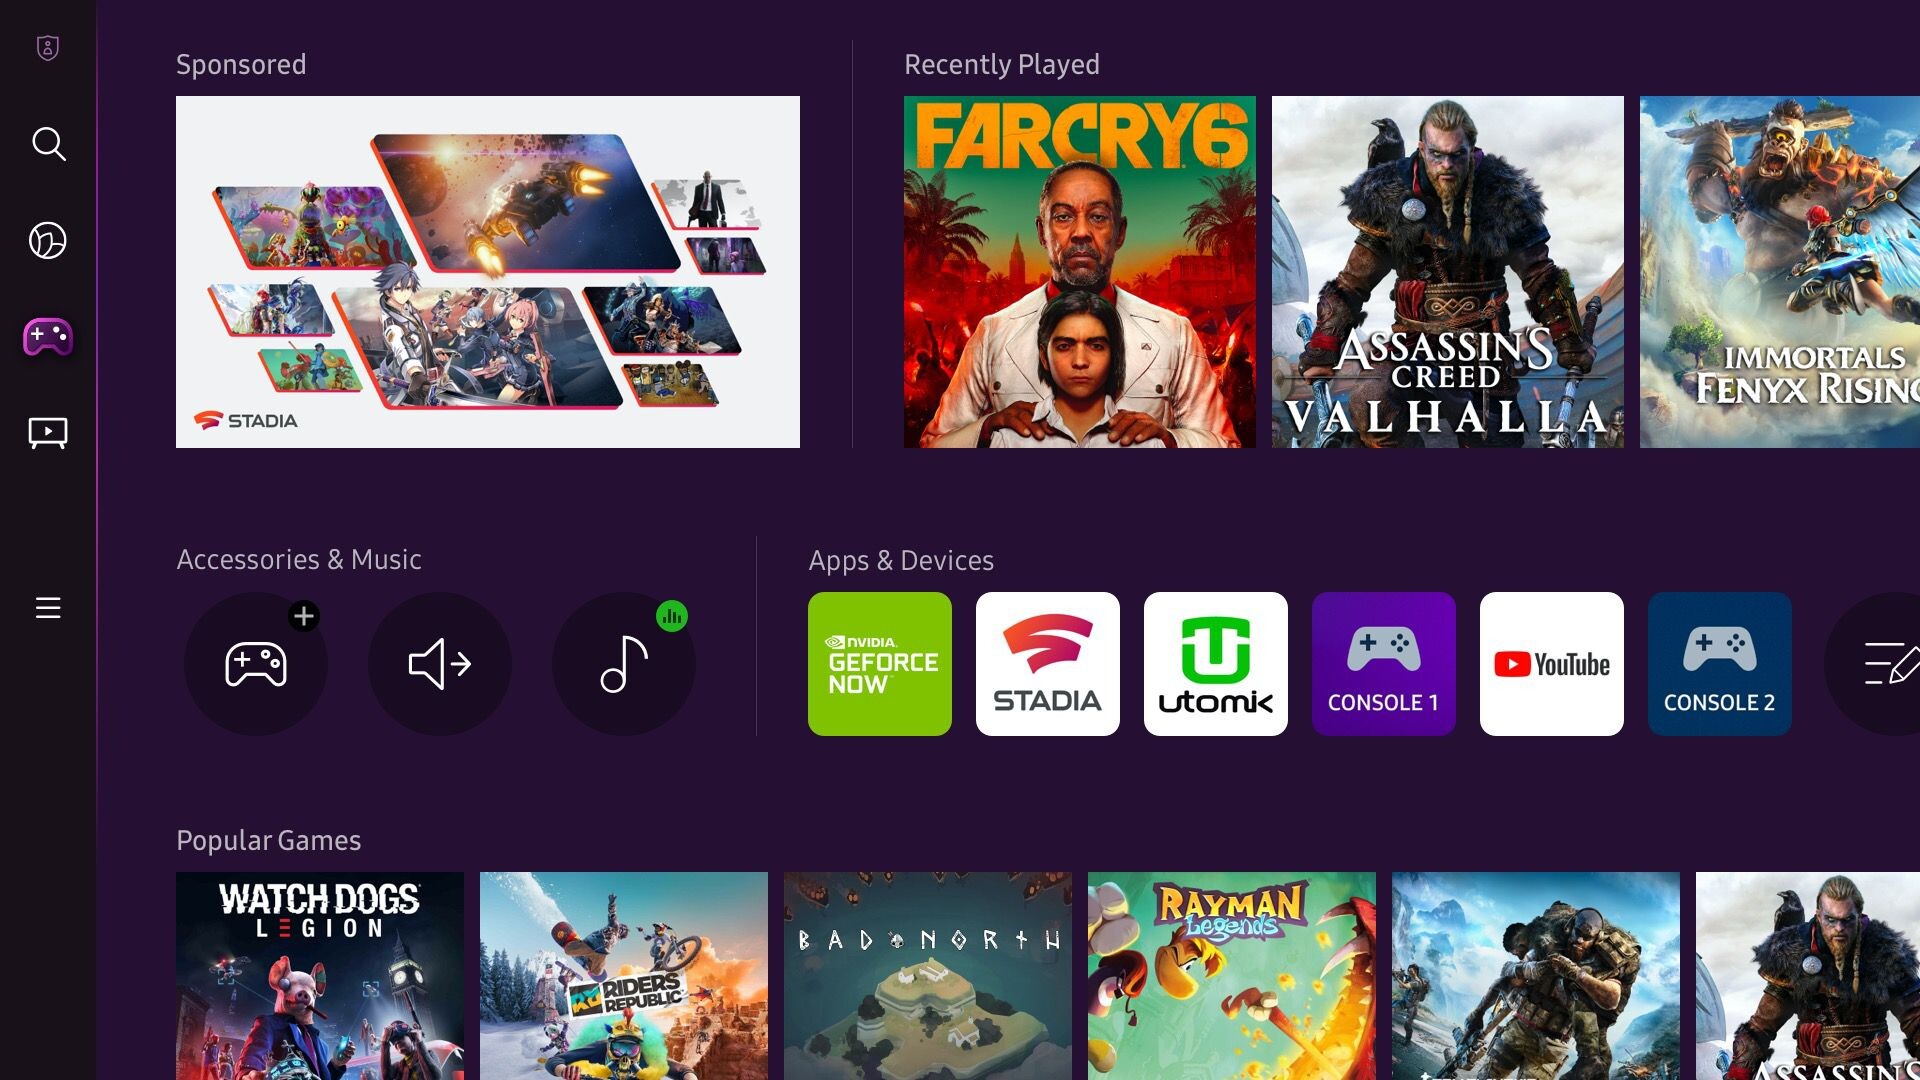Select Console 2 app

click(x=1720, y=663)
